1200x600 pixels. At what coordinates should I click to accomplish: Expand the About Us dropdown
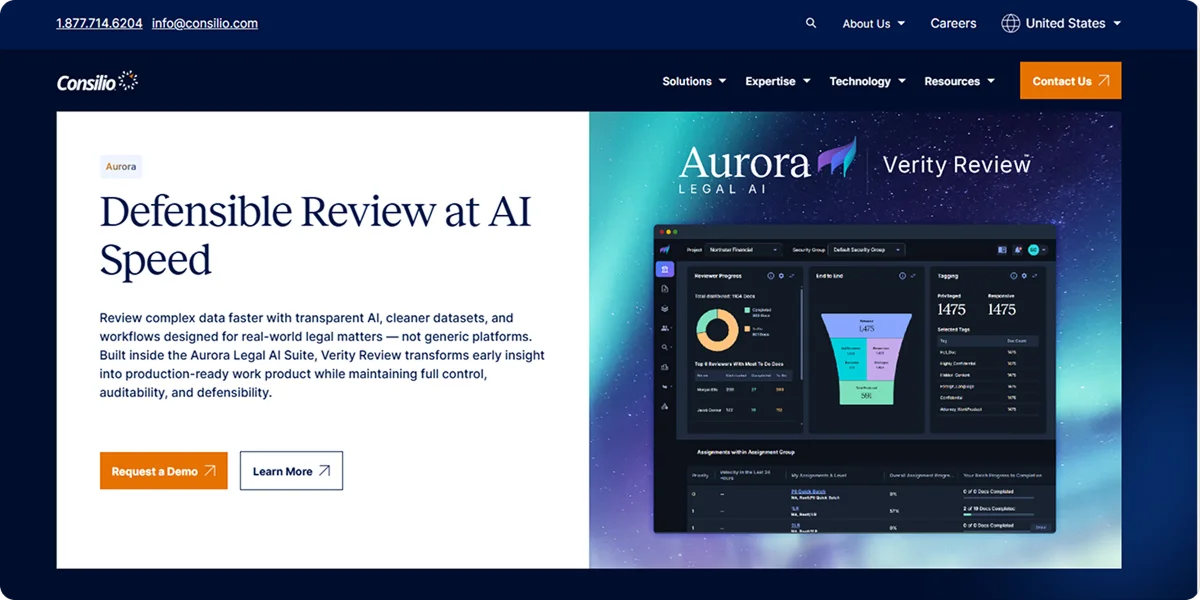[873, 23]
